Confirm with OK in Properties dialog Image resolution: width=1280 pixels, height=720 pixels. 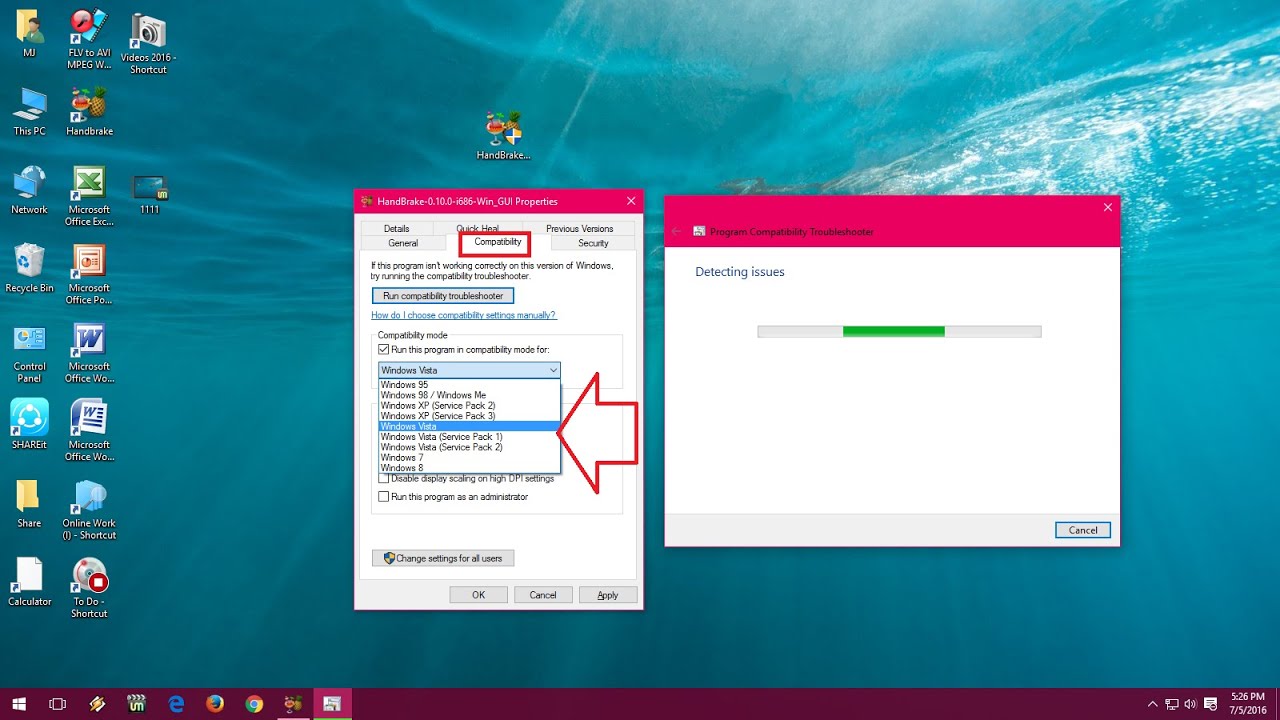pos(478,595)
